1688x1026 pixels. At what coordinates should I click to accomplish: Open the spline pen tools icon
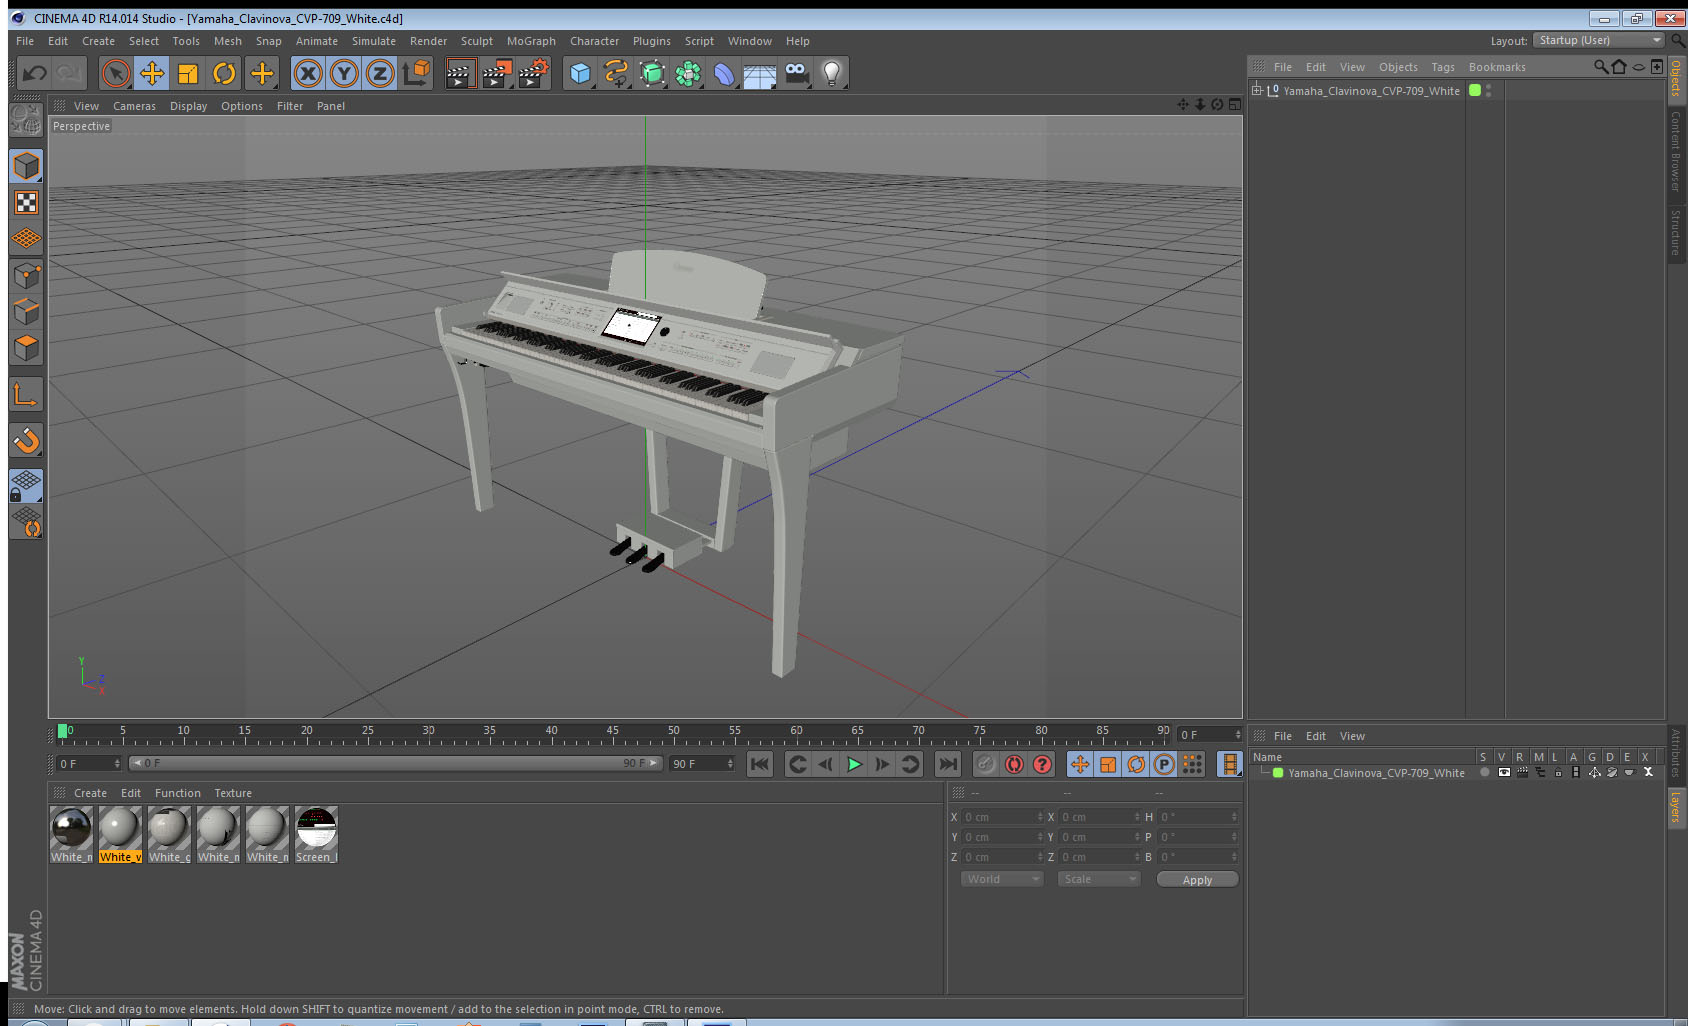tap(616, 73)
